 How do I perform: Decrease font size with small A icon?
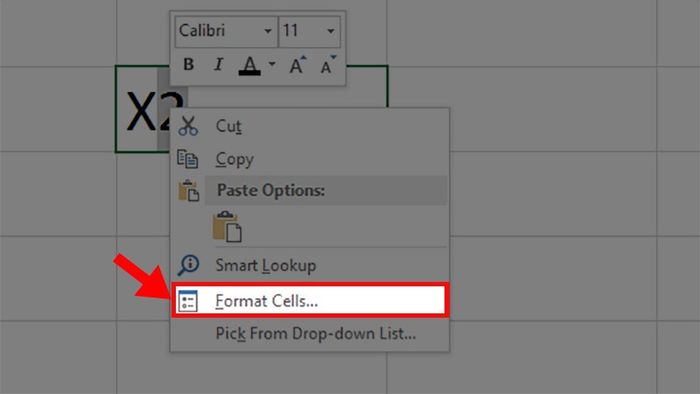[x=328, y=65]
